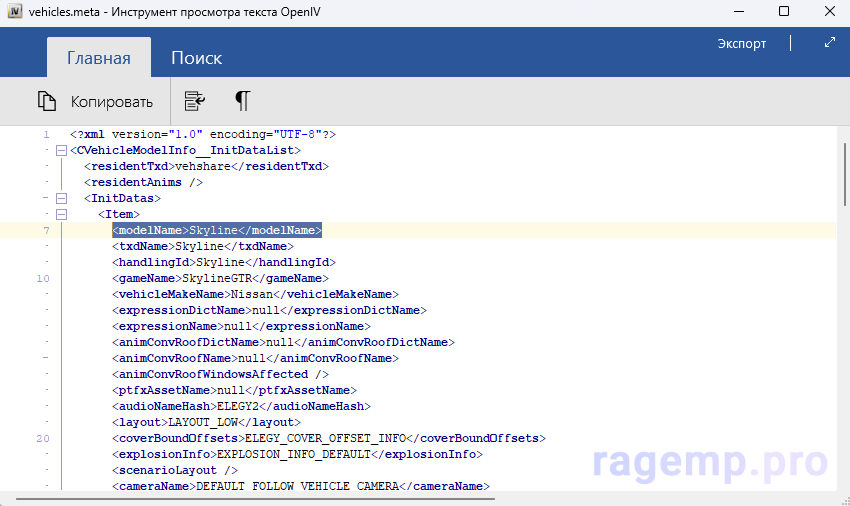Viewport: 850px width, 506px height.
Task: Click the Копировать text label
Action: pos(111,102)
